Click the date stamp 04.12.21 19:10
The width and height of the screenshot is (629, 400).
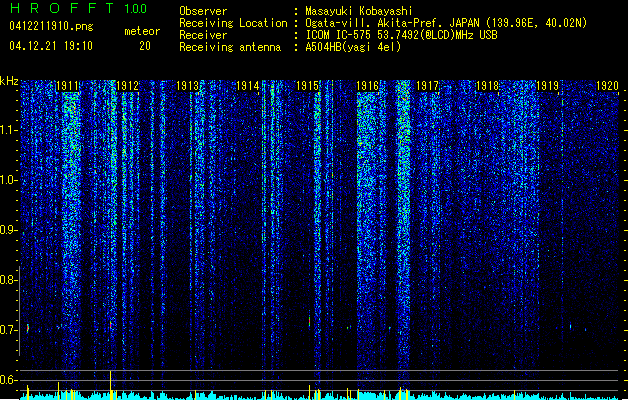(x=51, y=46)
